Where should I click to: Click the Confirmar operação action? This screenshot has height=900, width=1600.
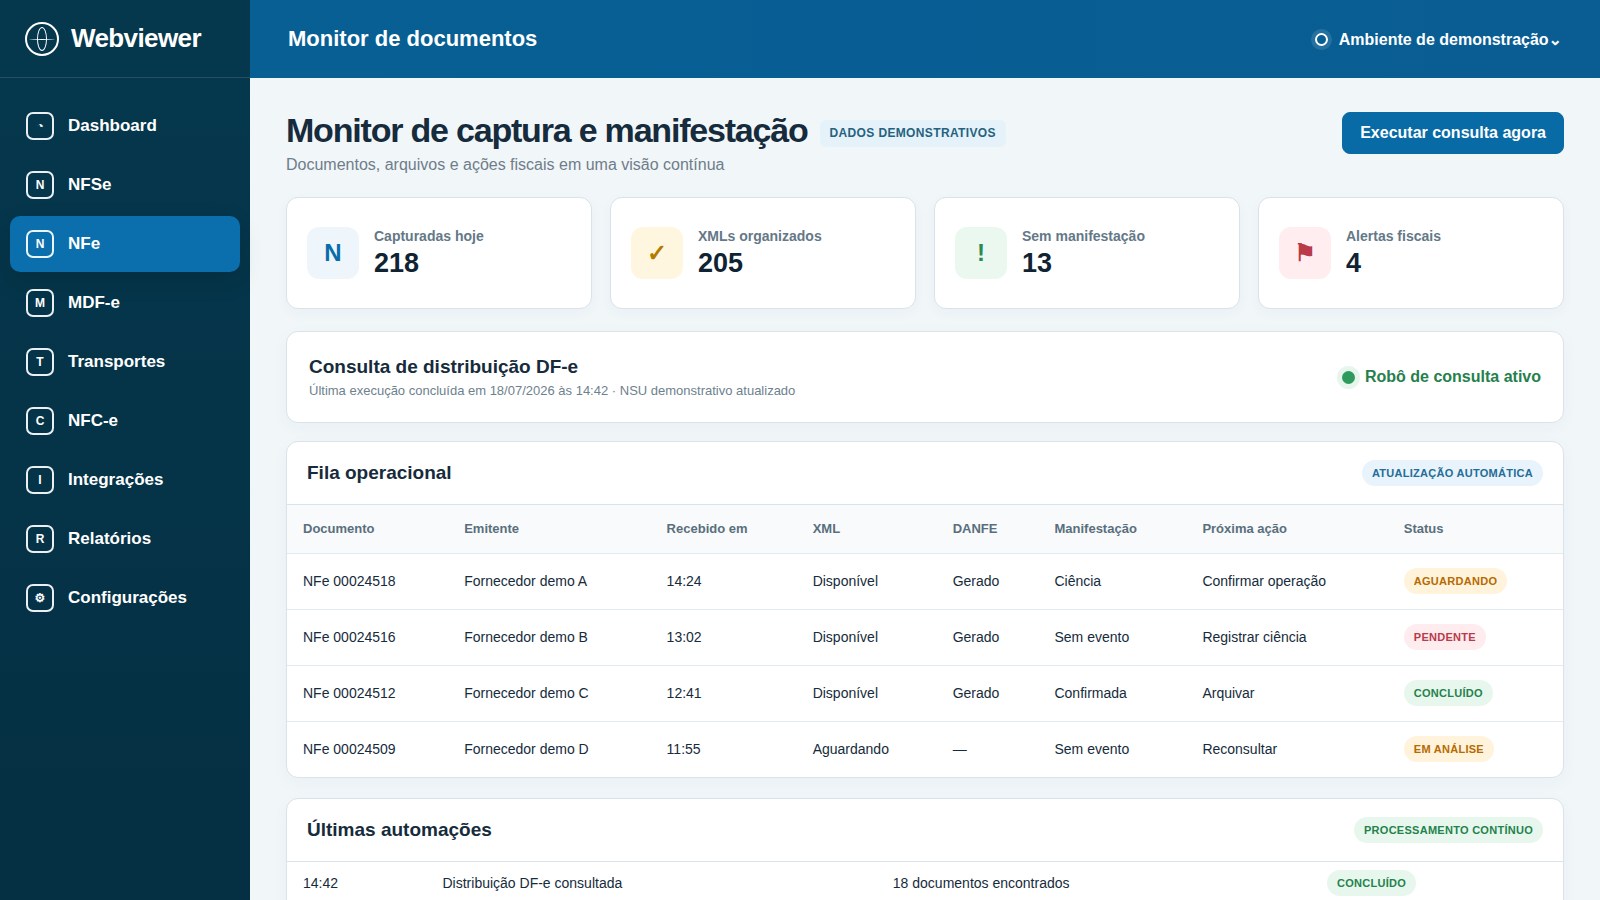tap(1264, 581)
